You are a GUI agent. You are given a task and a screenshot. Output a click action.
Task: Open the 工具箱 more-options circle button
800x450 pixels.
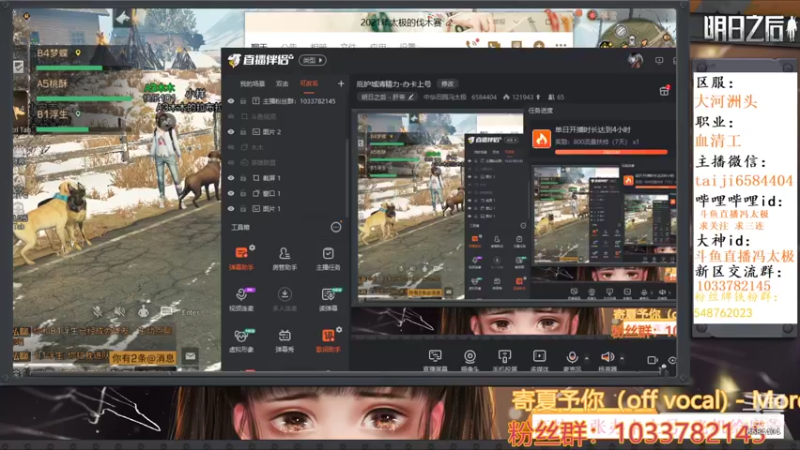[x=336, y=227]
